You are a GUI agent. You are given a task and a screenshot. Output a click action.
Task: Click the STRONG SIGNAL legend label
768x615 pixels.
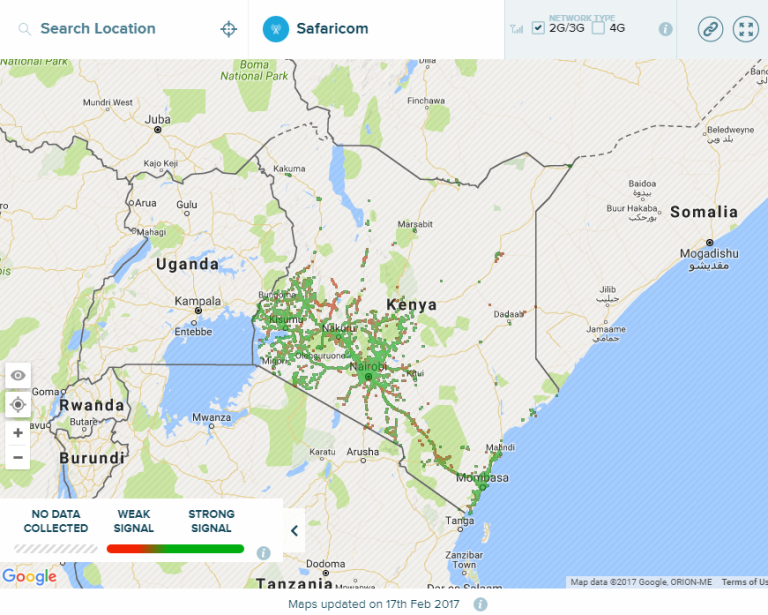[x=211, y=521]
